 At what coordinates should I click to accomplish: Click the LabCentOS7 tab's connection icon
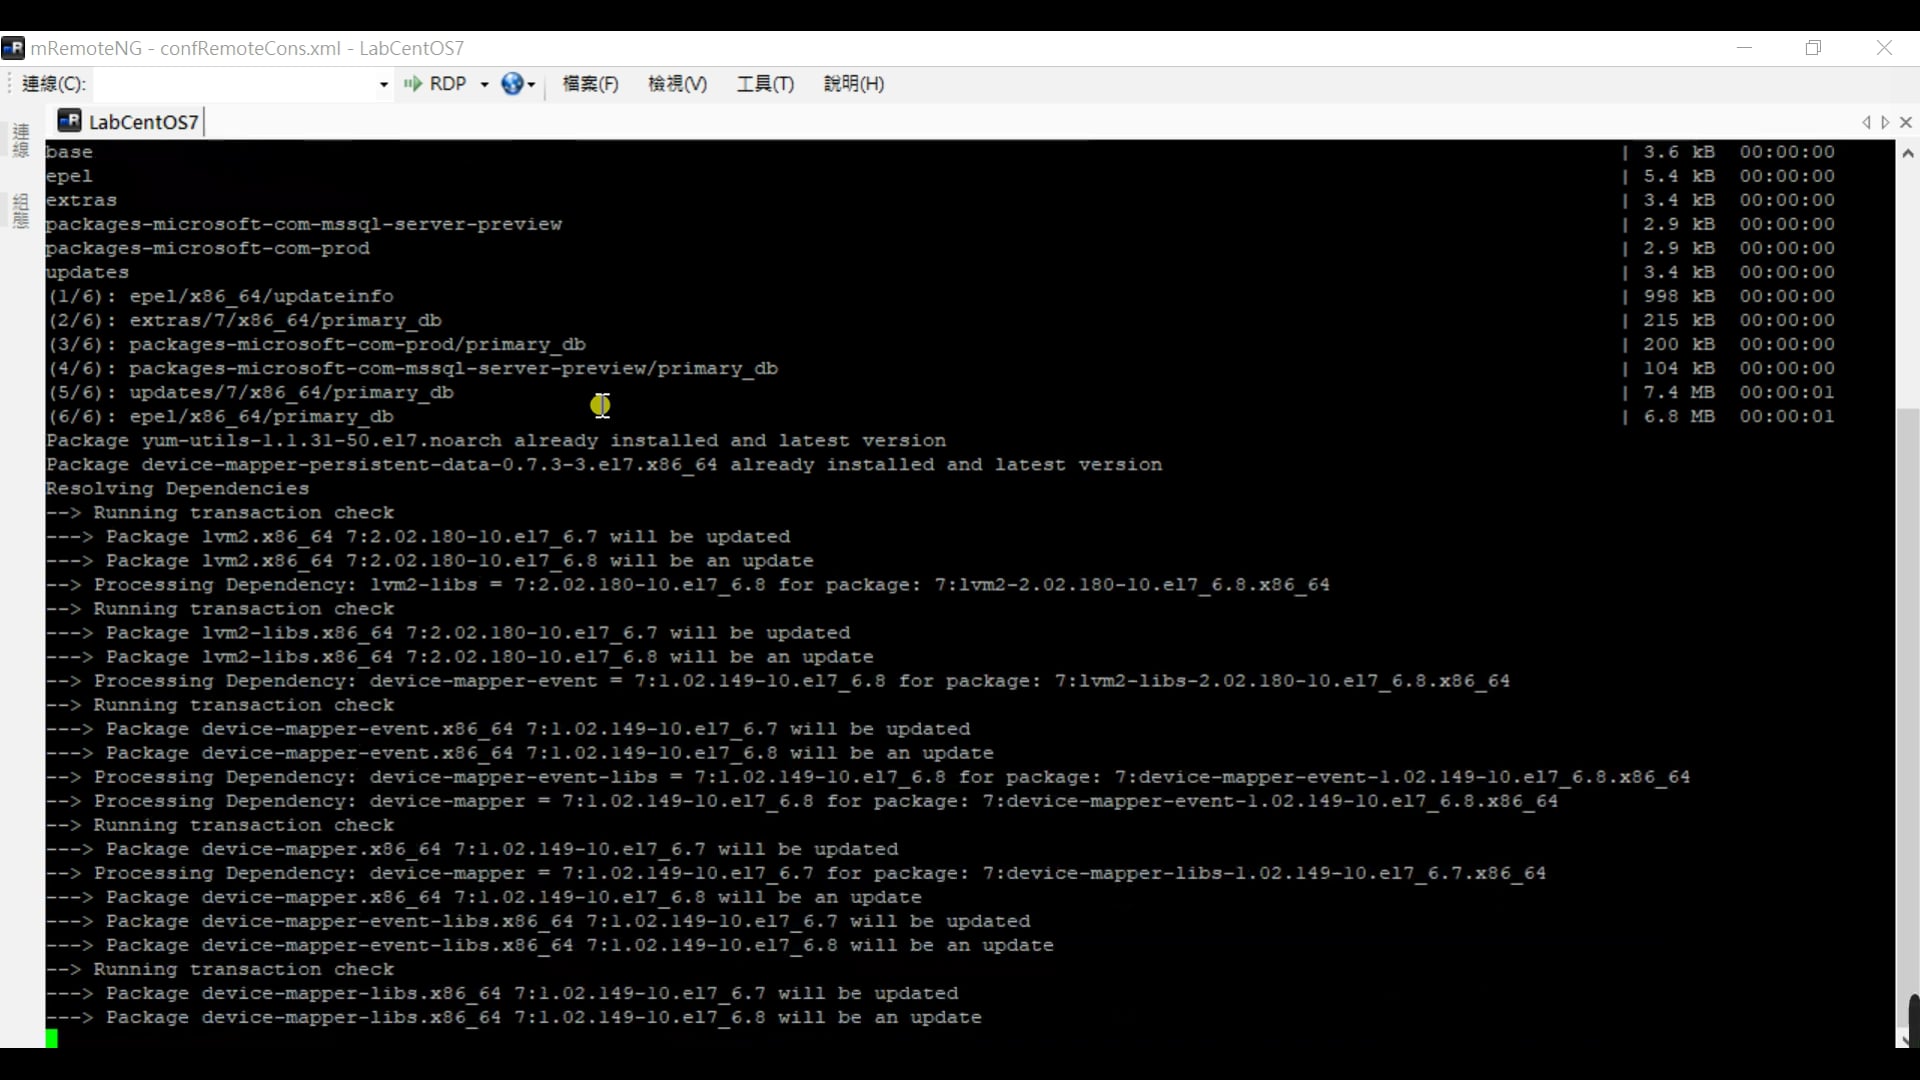[x=69, y=121]
